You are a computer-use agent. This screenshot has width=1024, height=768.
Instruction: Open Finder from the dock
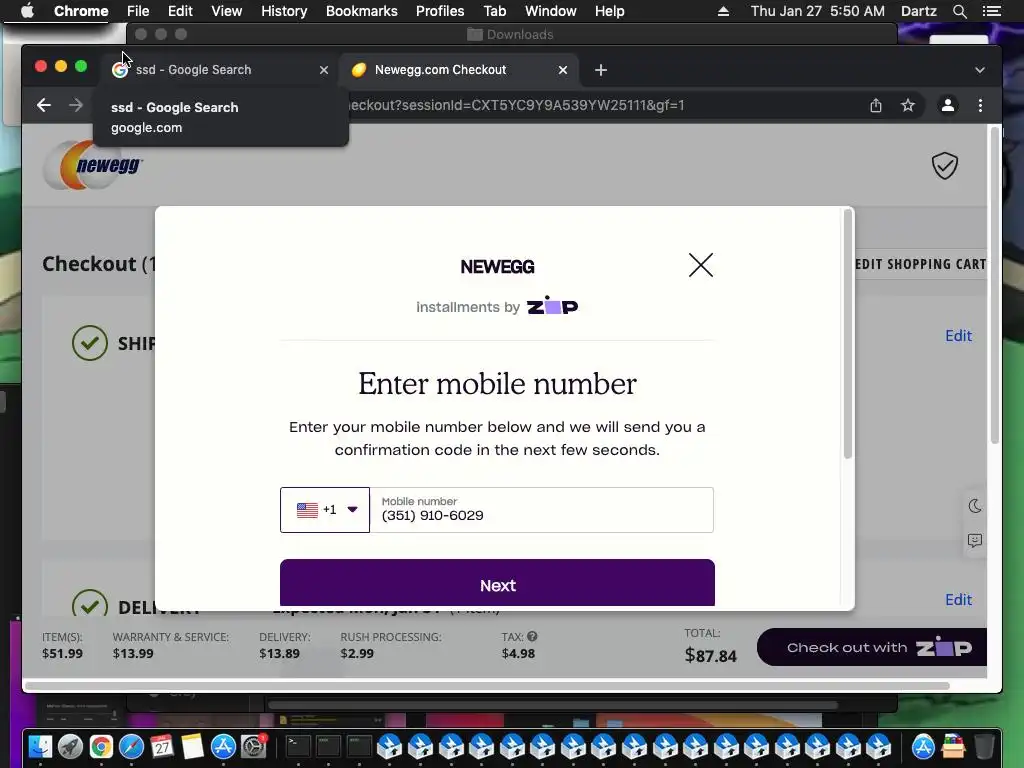tap(40, 746)
